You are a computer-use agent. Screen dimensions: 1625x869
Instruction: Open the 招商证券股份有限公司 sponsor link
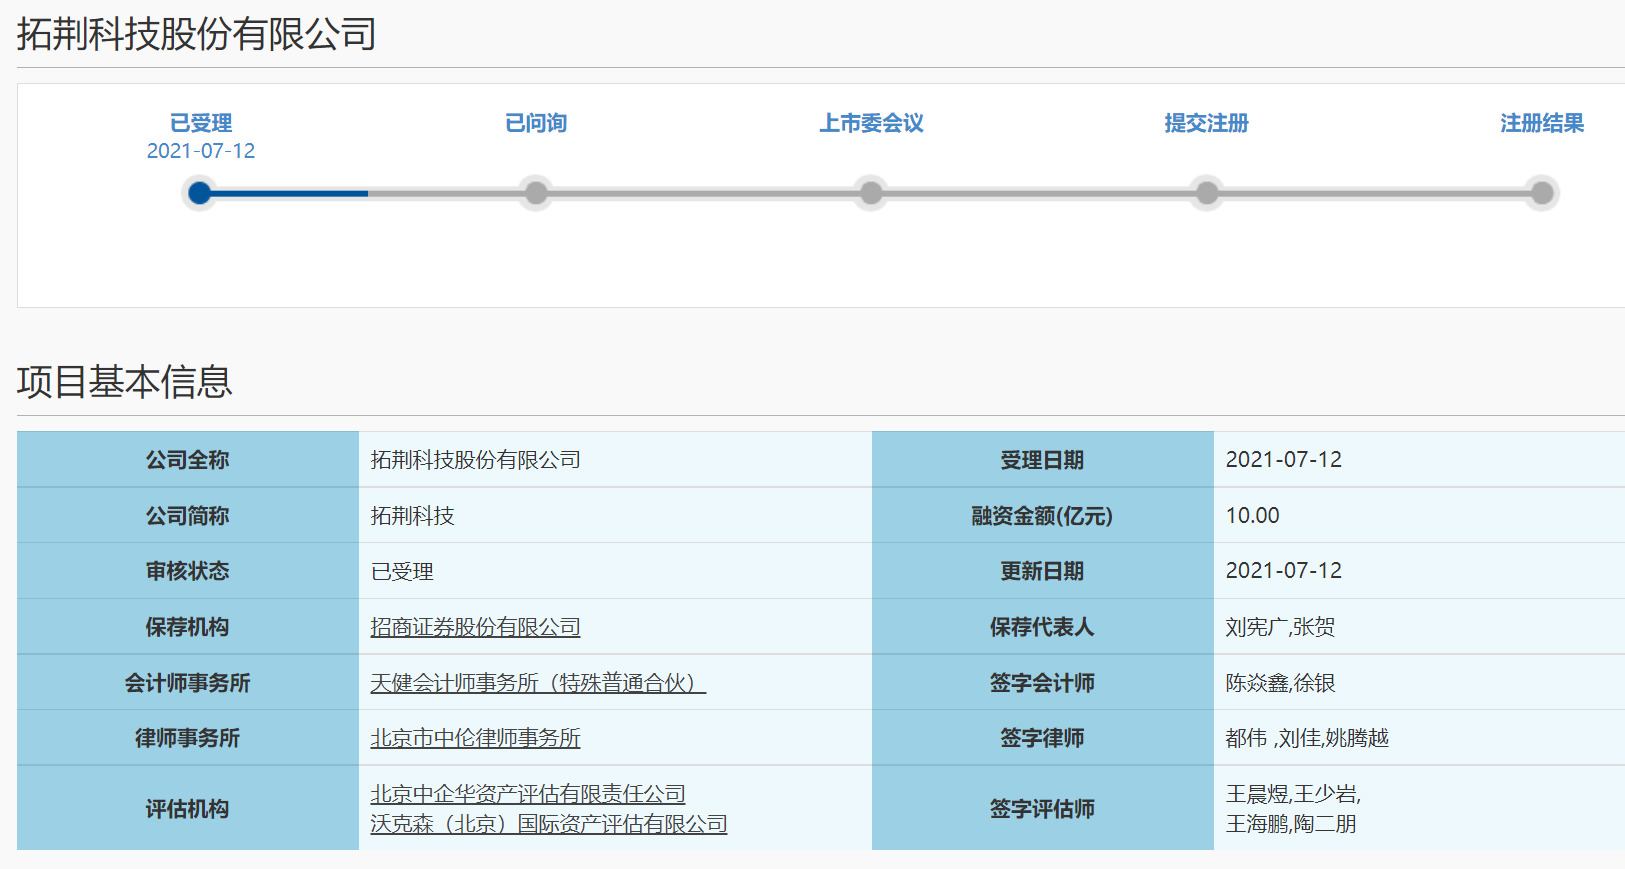pyautogui.click(x=475, y=627)
